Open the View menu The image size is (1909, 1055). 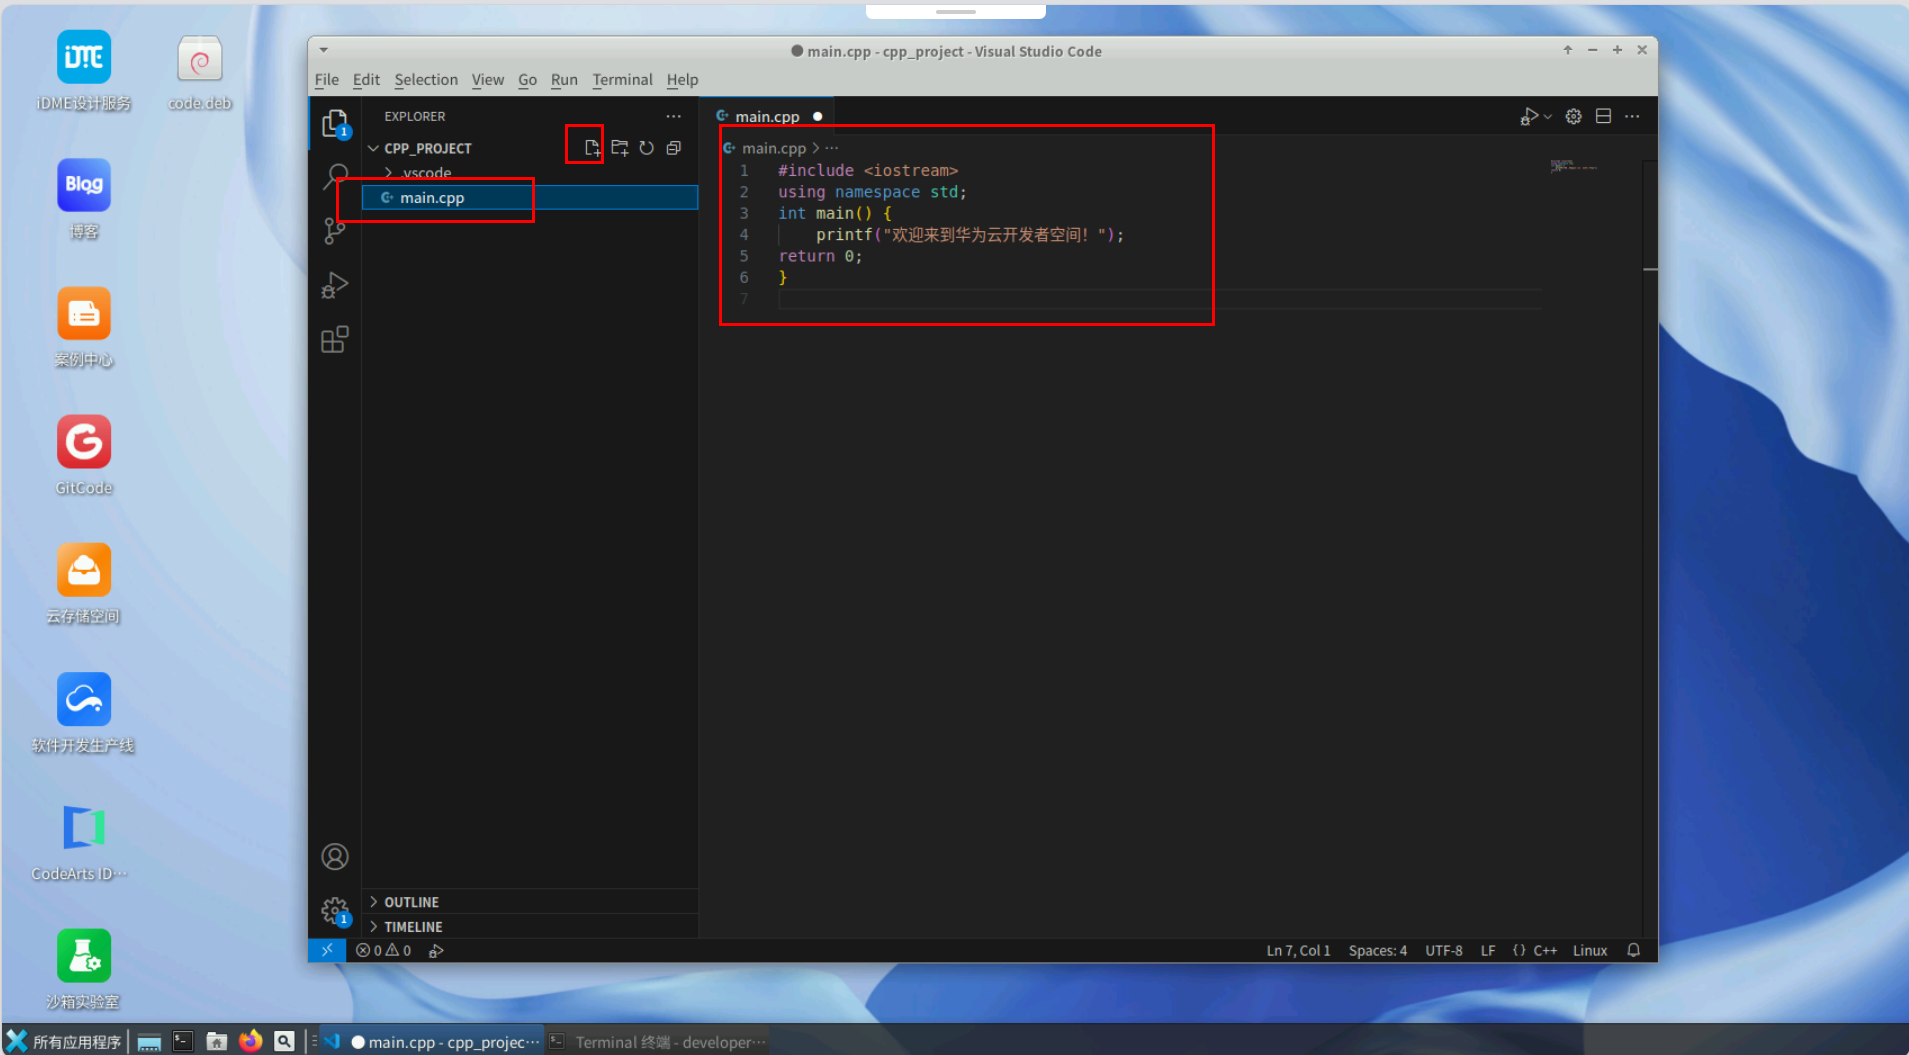(488, 80)
